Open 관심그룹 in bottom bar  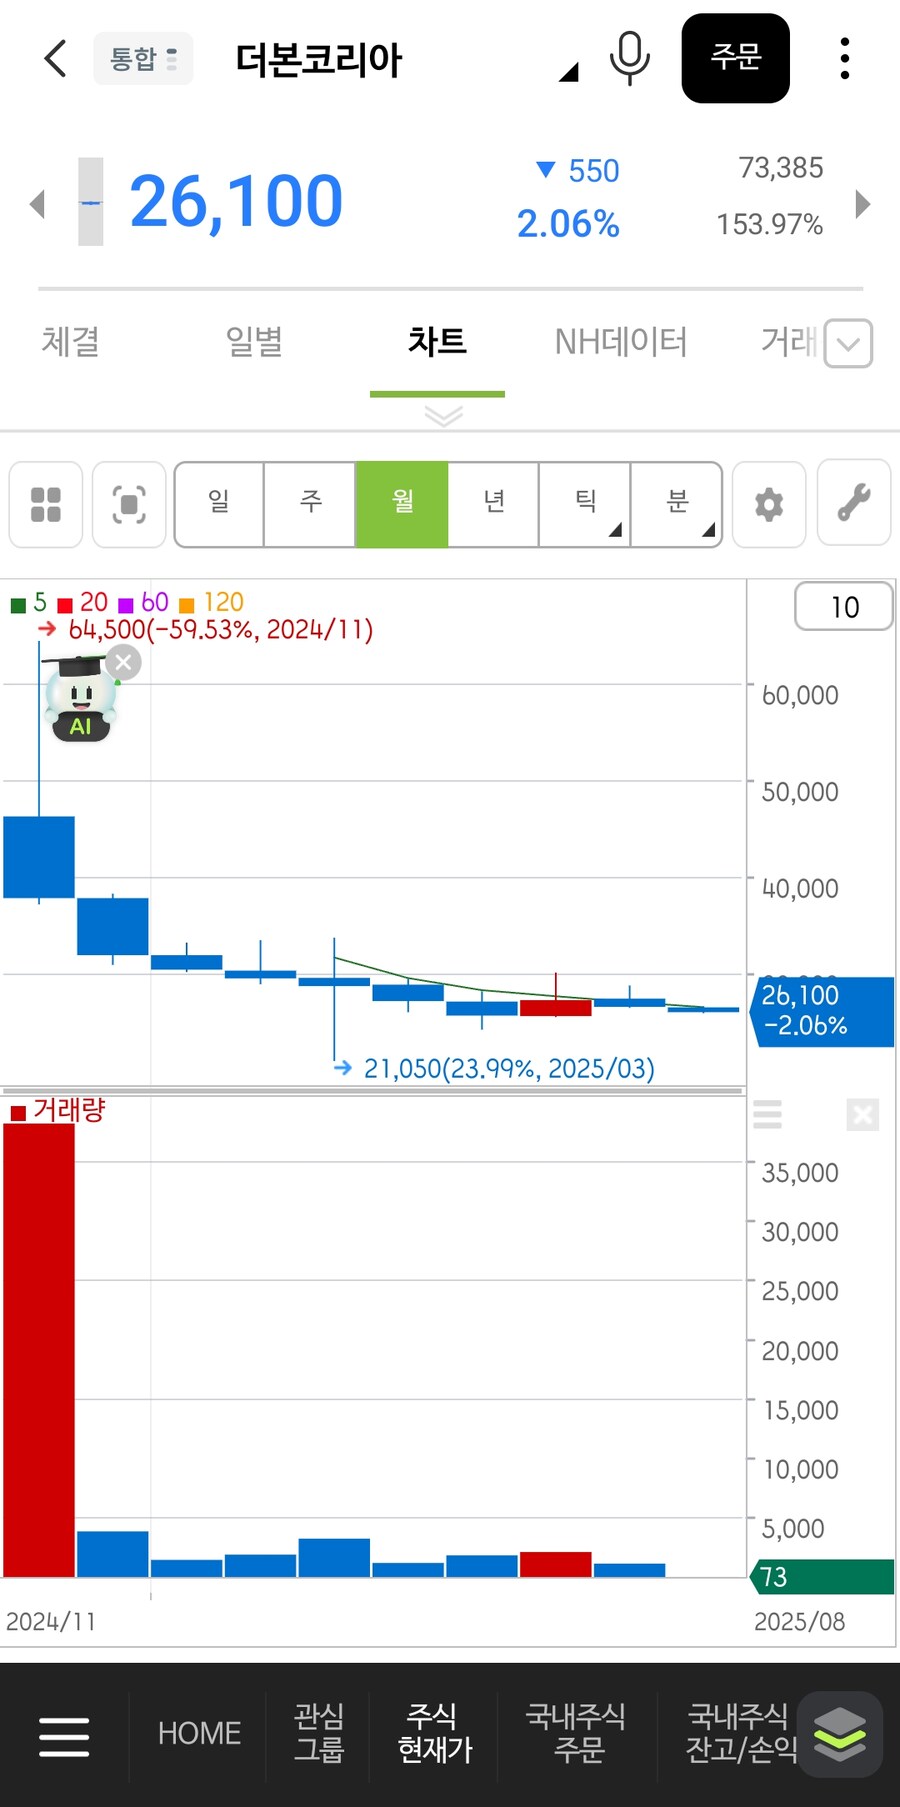319,1733
